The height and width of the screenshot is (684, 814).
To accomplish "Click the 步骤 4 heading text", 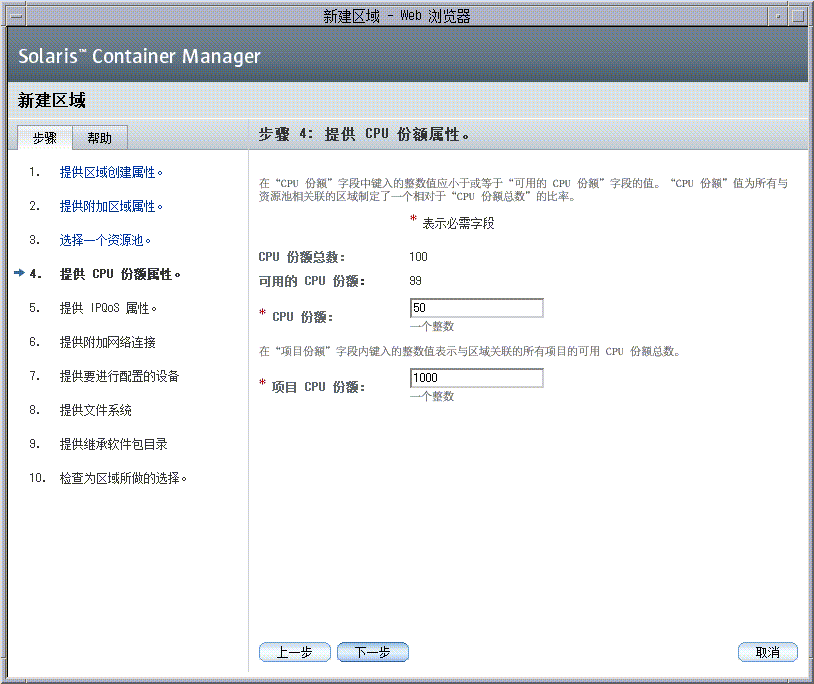I will coord(364,134).
